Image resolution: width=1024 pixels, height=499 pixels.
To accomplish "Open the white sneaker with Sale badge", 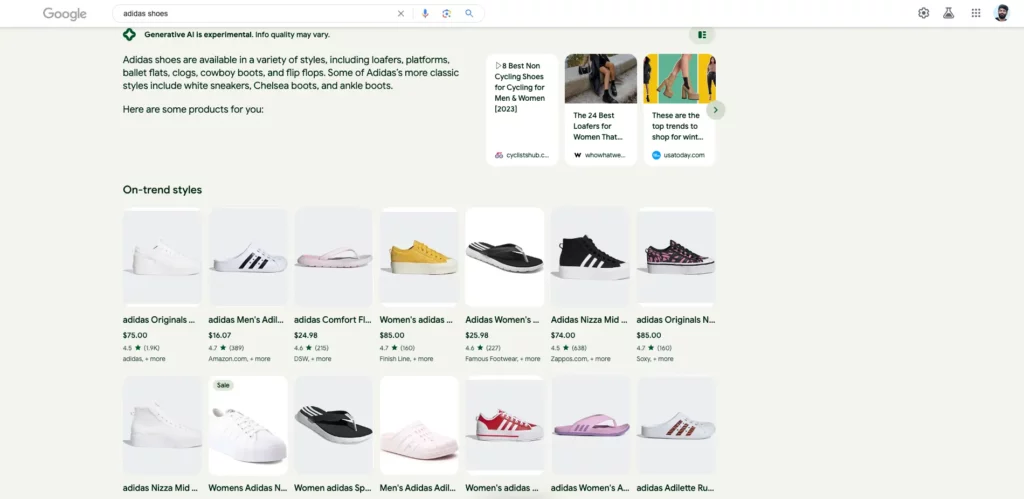I will [x=247, y=426].
